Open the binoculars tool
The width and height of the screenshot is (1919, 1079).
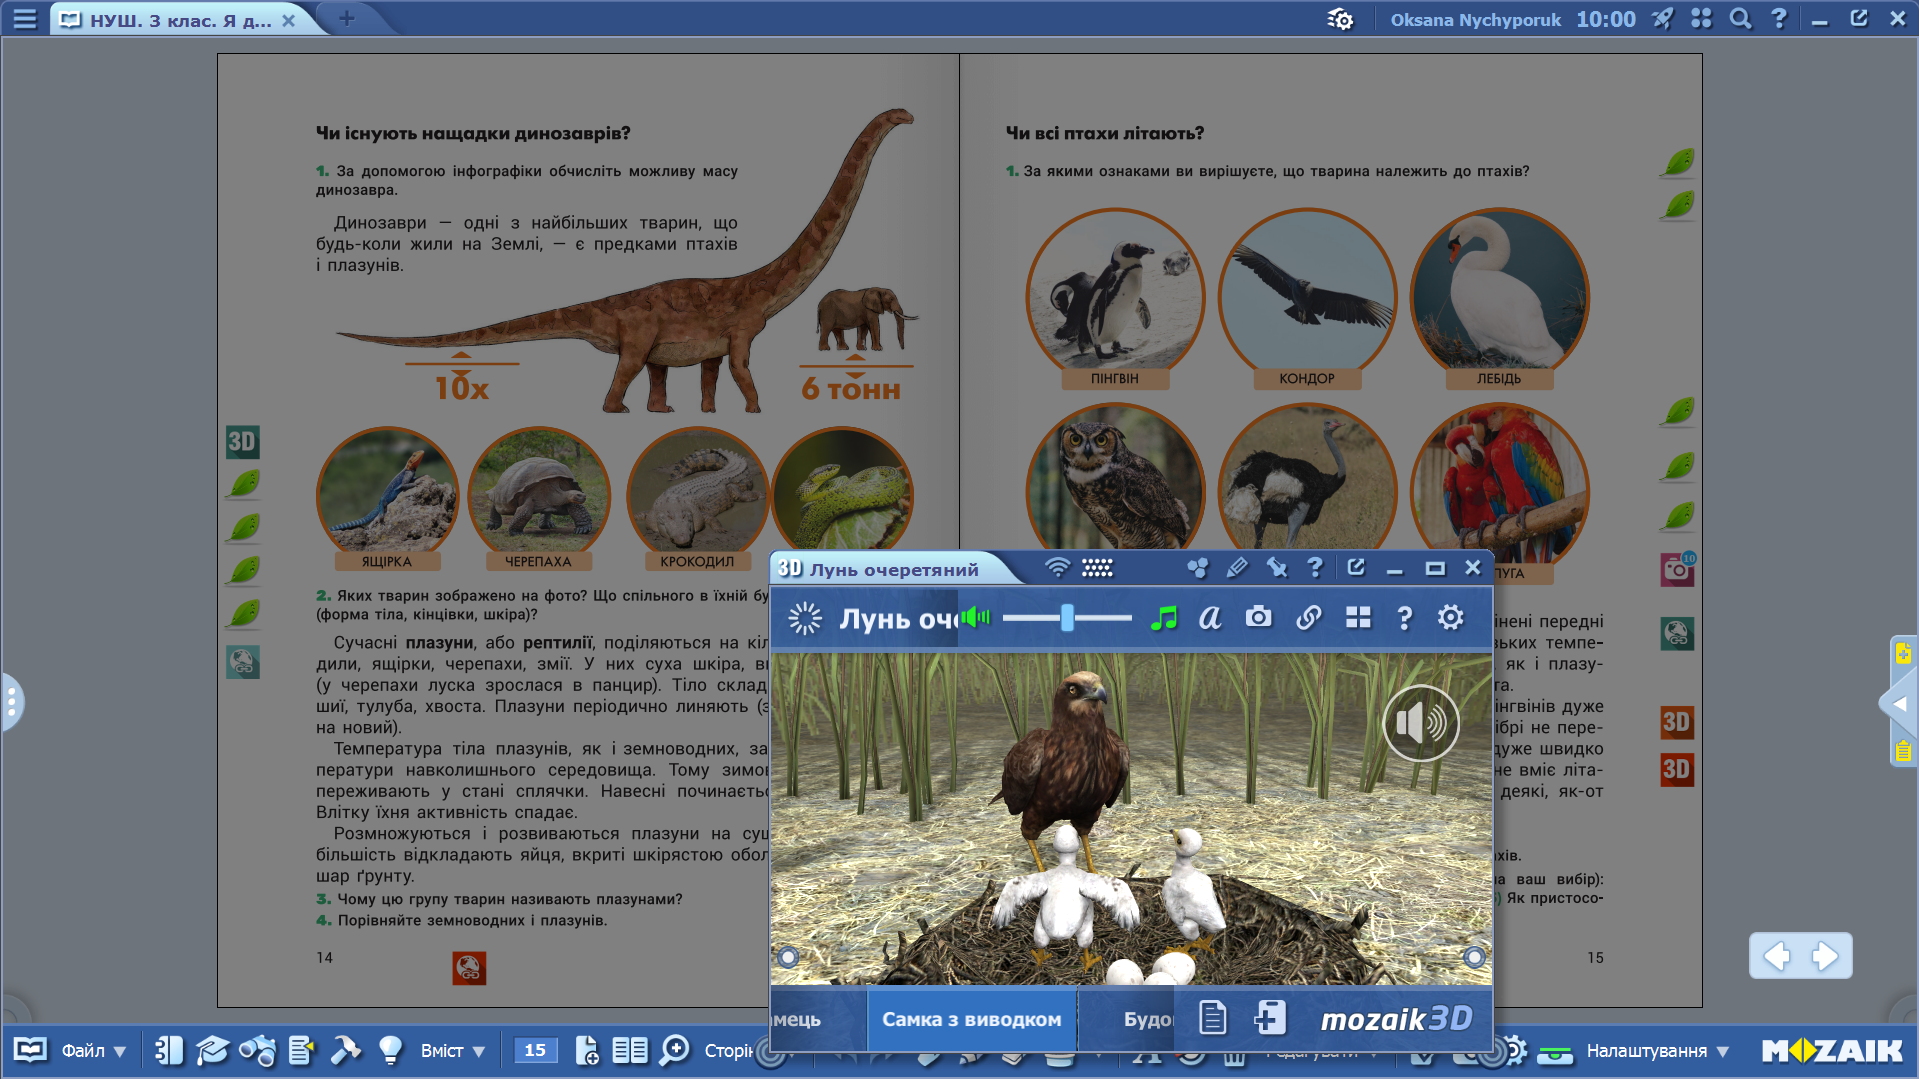click(257, 1050)
